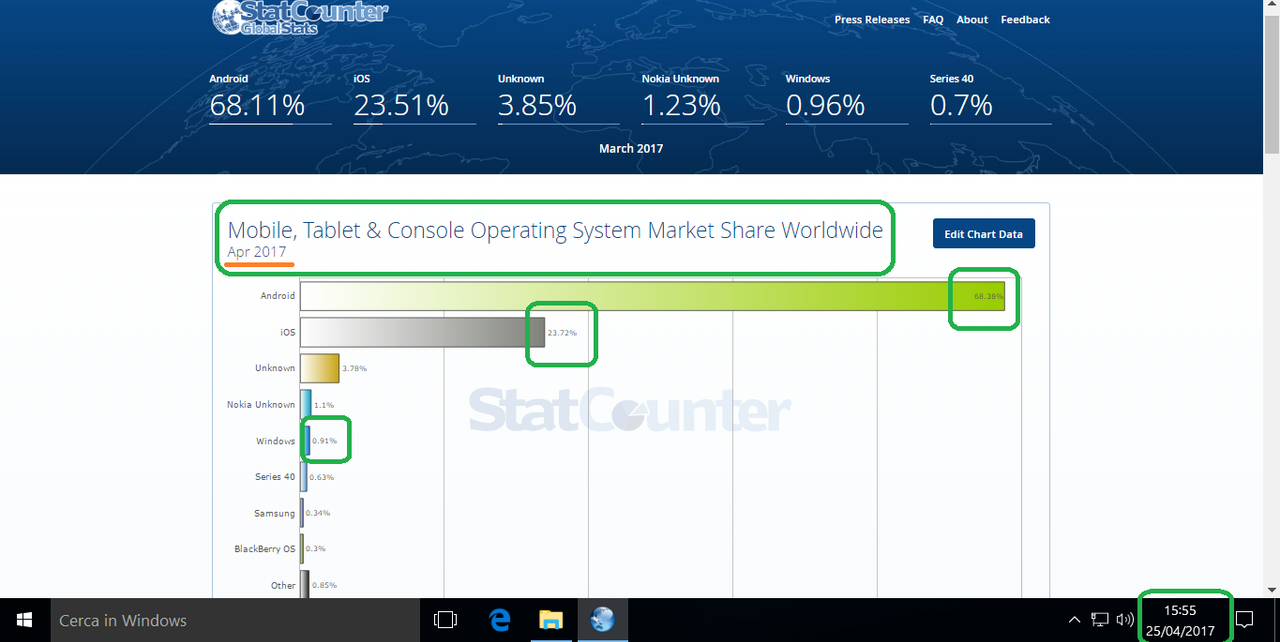
Task: Click the 1.1% value label
Action: [324, 405]
